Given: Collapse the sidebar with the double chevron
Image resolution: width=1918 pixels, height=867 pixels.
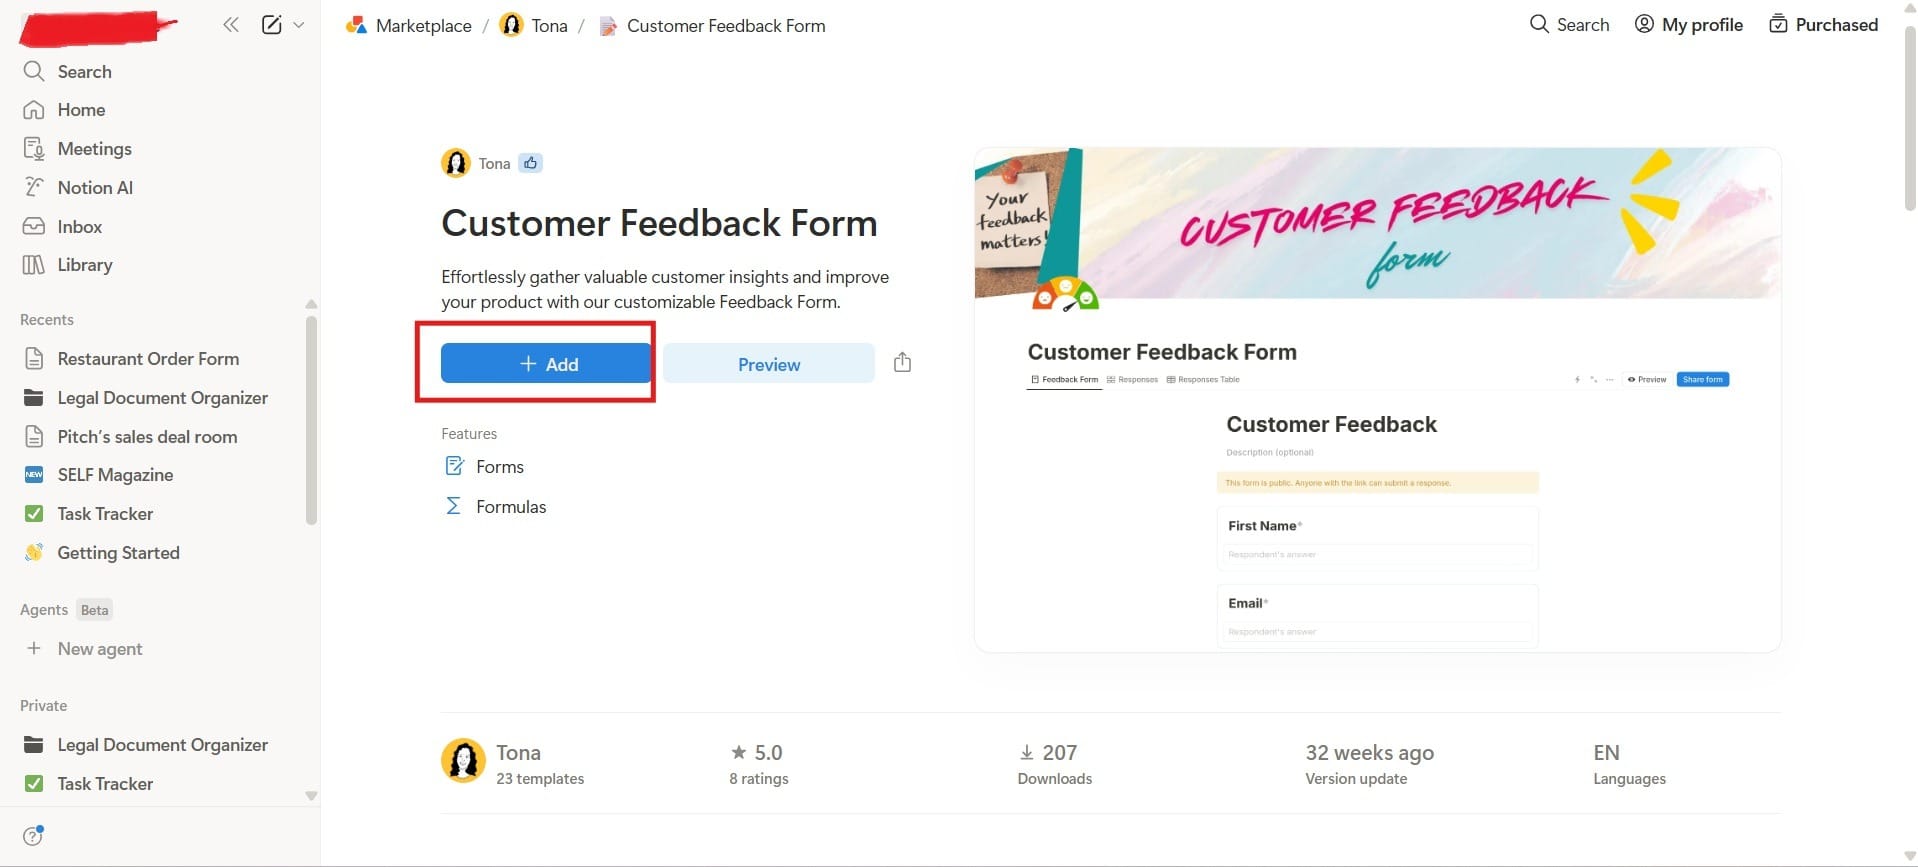Looking at the screenshot, I should pos(230,25).
